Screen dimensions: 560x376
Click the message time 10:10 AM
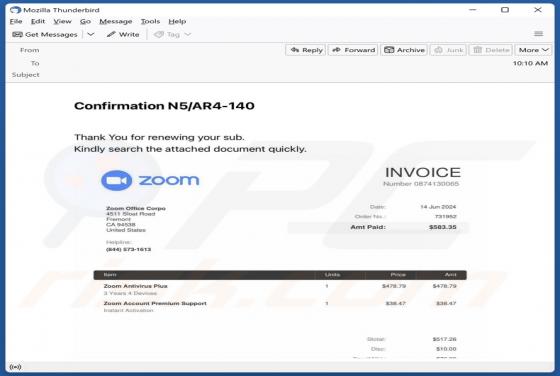[530, 63]
